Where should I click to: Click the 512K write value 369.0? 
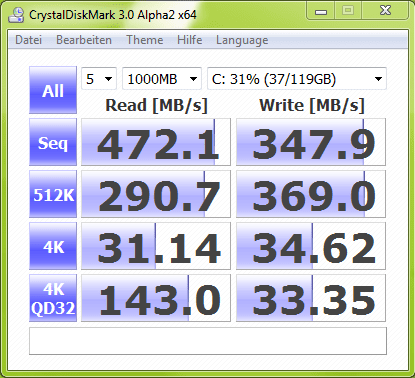pyautogui.click(x=311, y=194)
